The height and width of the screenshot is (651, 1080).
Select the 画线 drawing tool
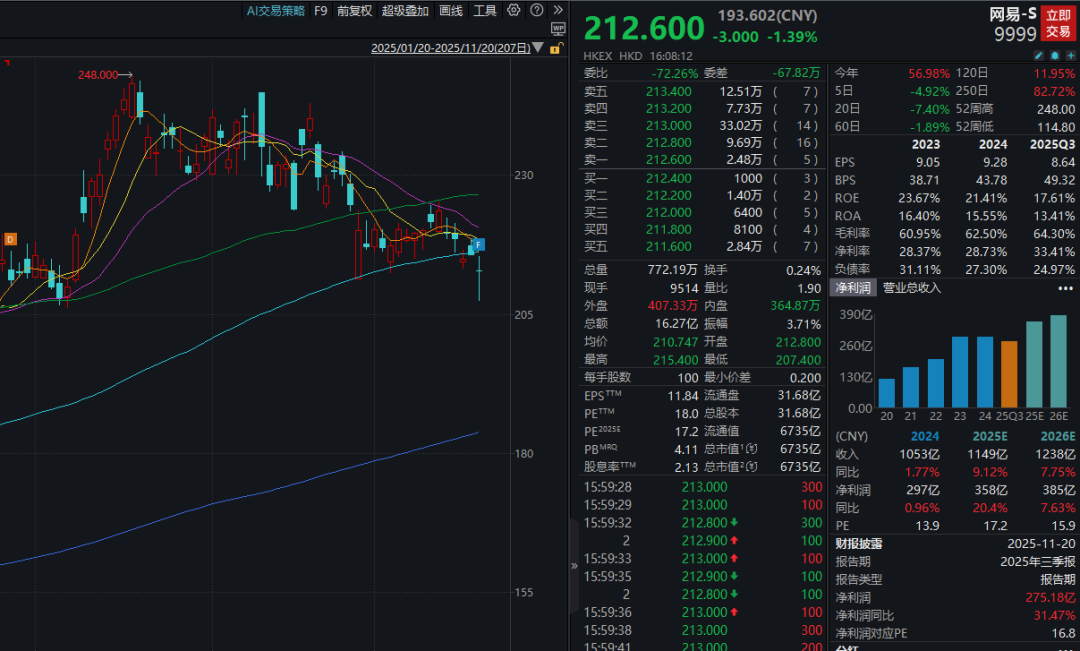[450, 10]
